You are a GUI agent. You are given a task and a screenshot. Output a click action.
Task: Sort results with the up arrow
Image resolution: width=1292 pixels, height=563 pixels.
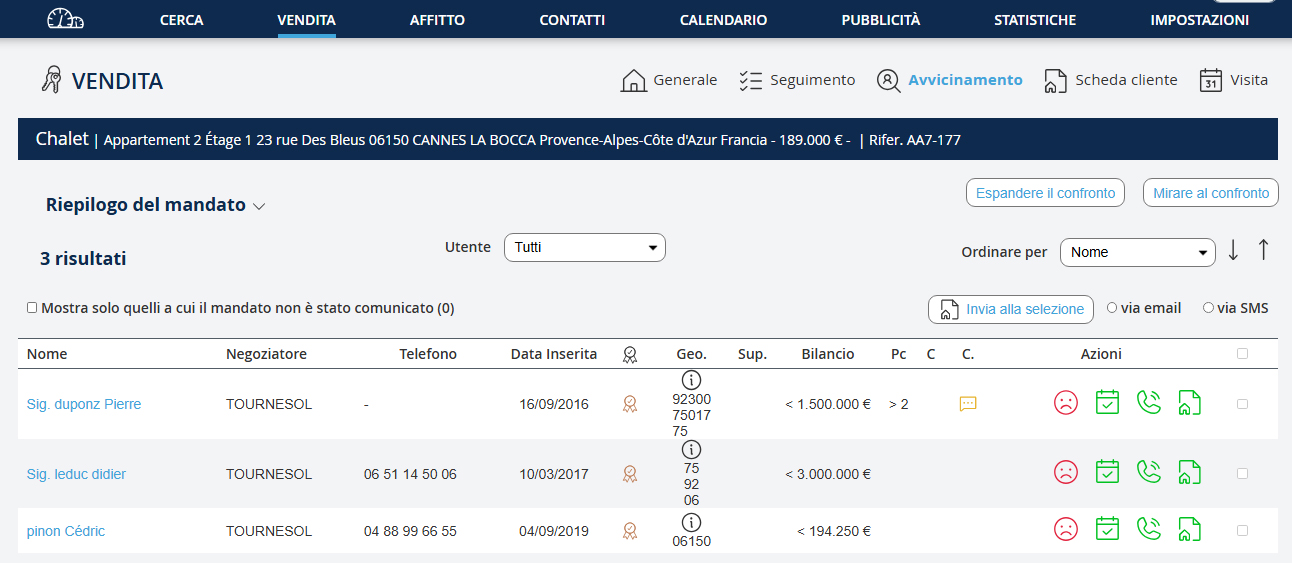[1263, 251]
